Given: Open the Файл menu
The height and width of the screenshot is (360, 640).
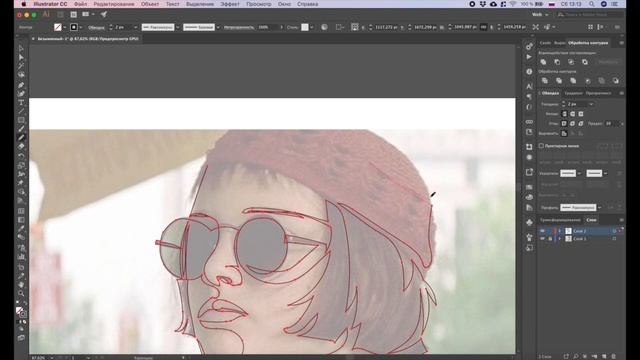Looking at the screenshot, I should click(80, 4).
